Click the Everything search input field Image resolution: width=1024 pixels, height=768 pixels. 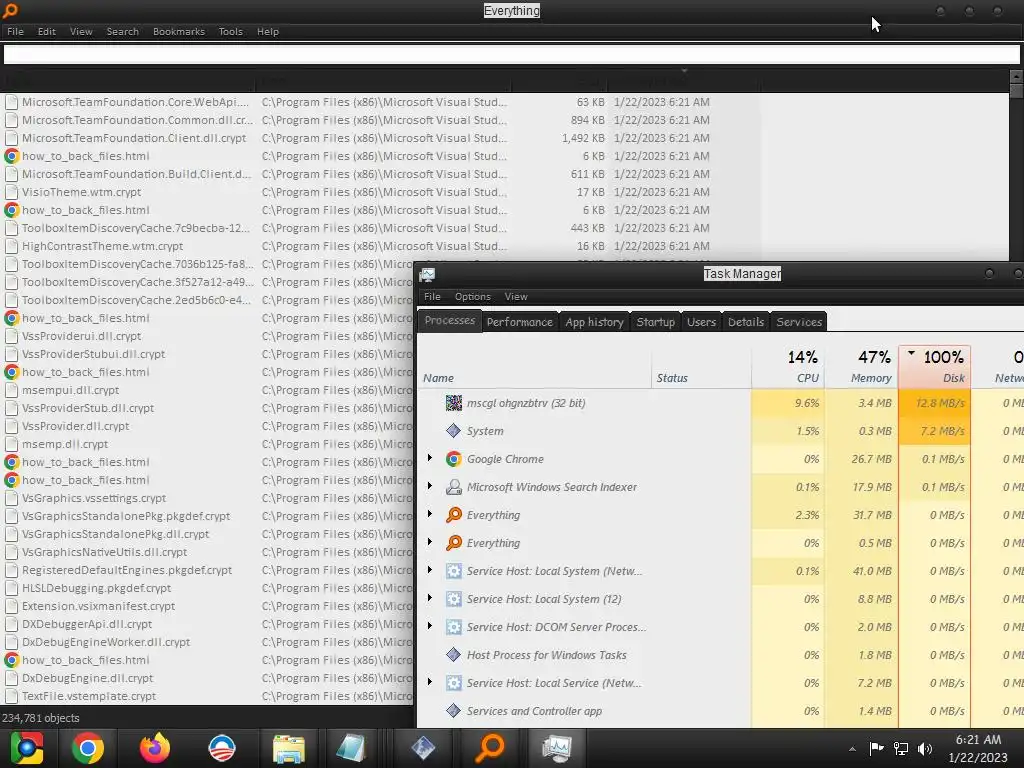pos(511,55)
